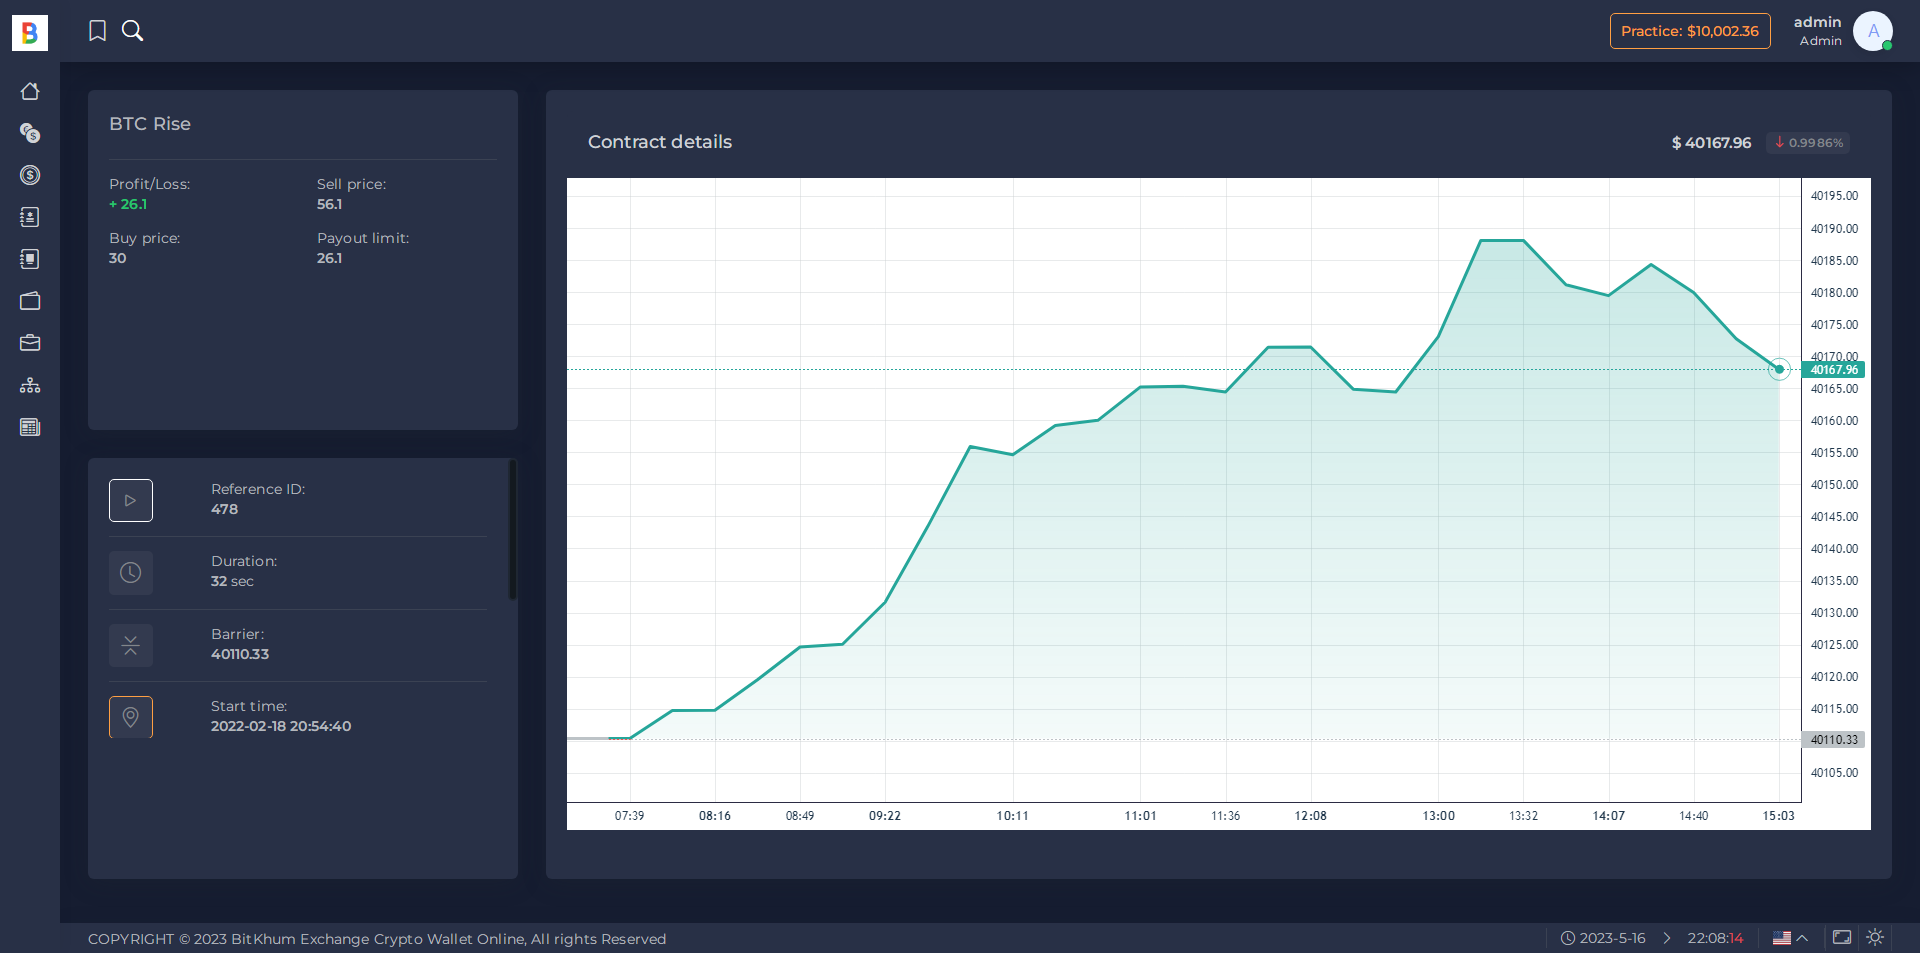Click the location pin icon beside Start time
1920x953 pixels.
pos(131,717)
